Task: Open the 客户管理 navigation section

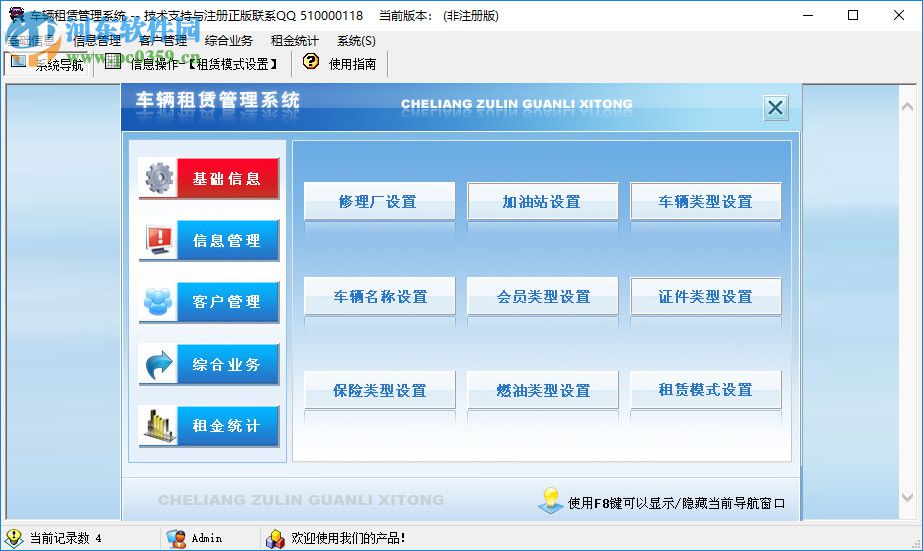Action: [209, 302]
